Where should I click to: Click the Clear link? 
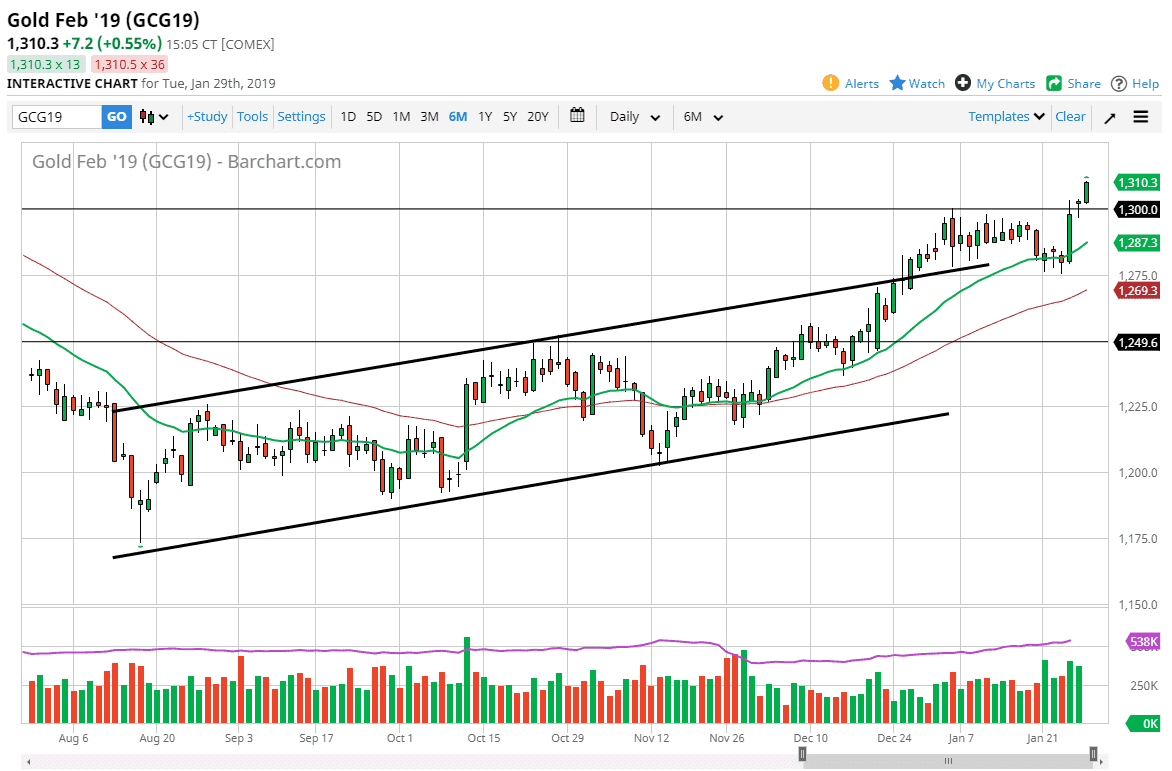1070,117
